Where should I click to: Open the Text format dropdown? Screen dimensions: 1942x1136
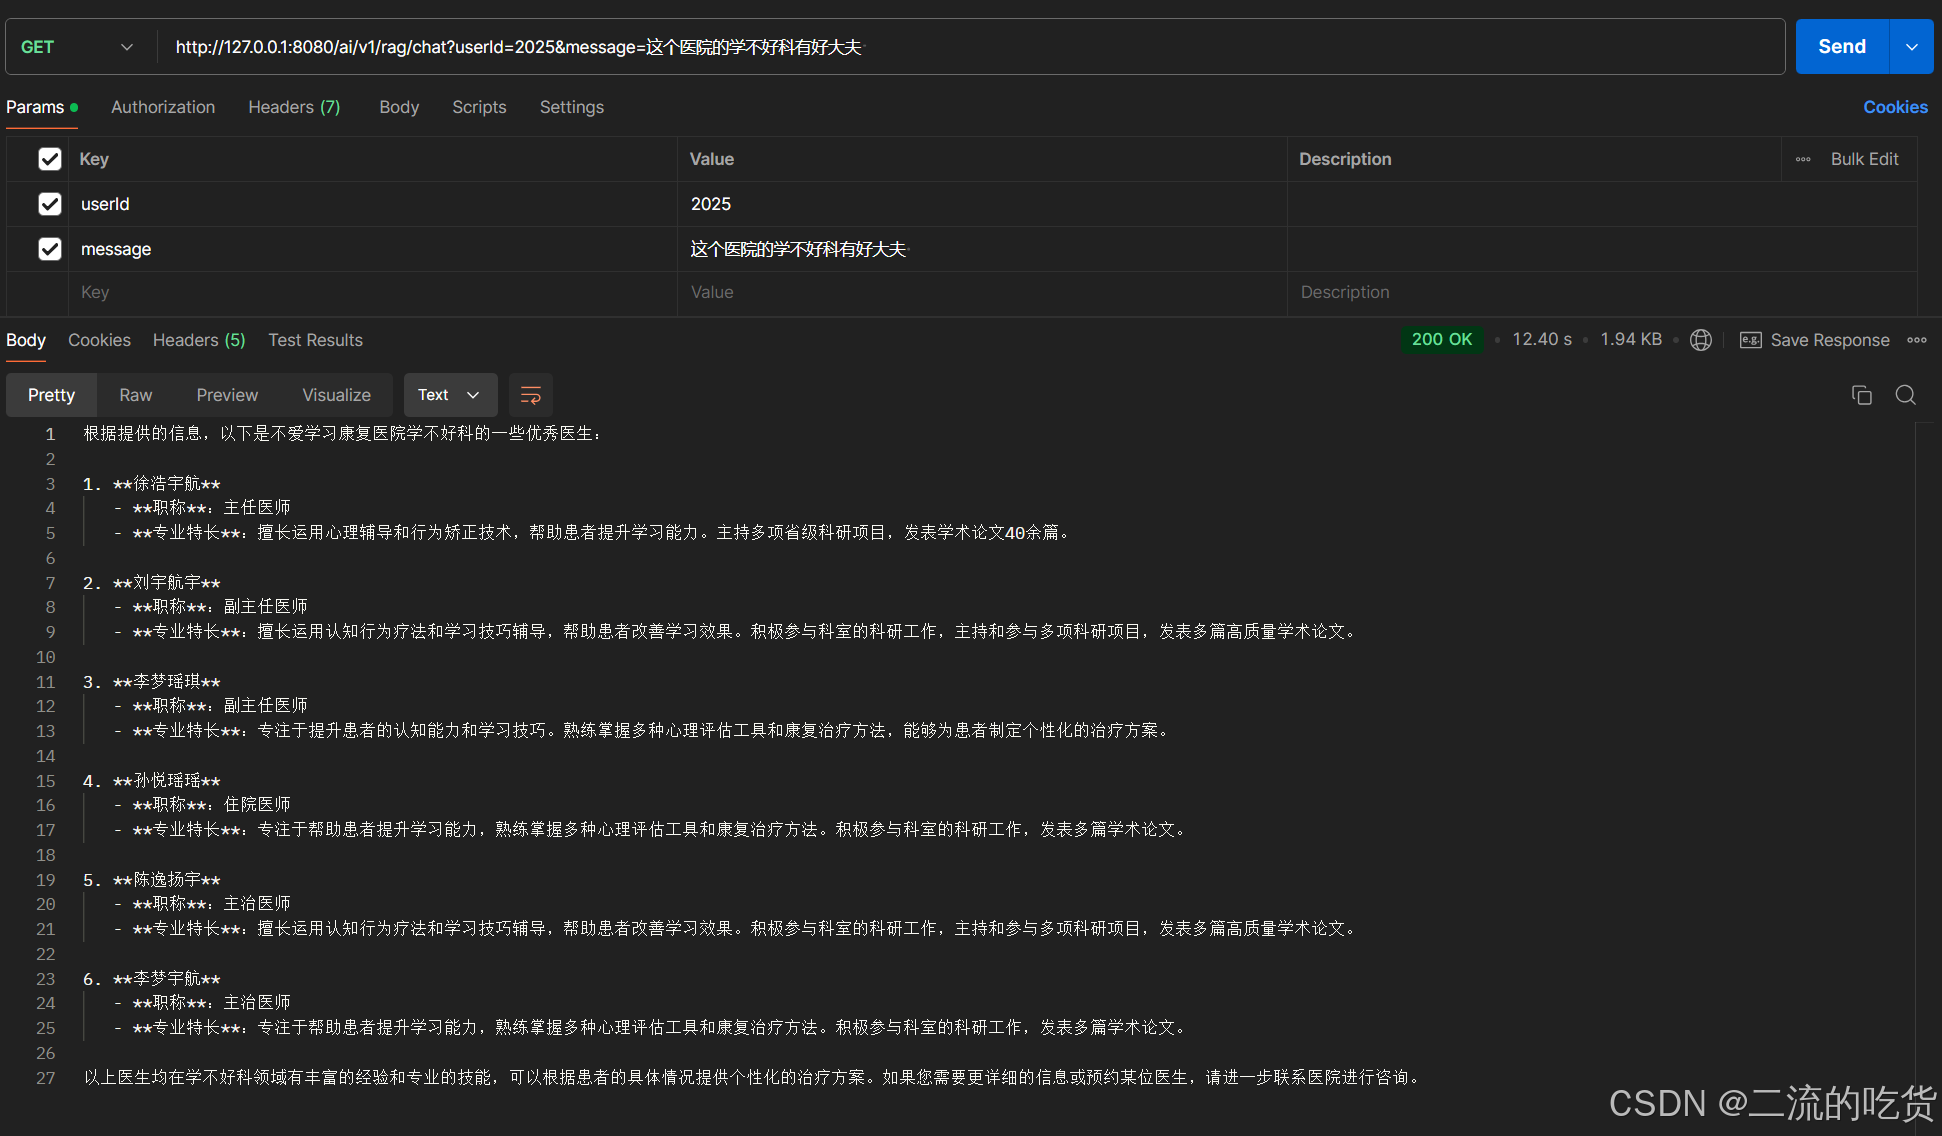tap(449, 395)
